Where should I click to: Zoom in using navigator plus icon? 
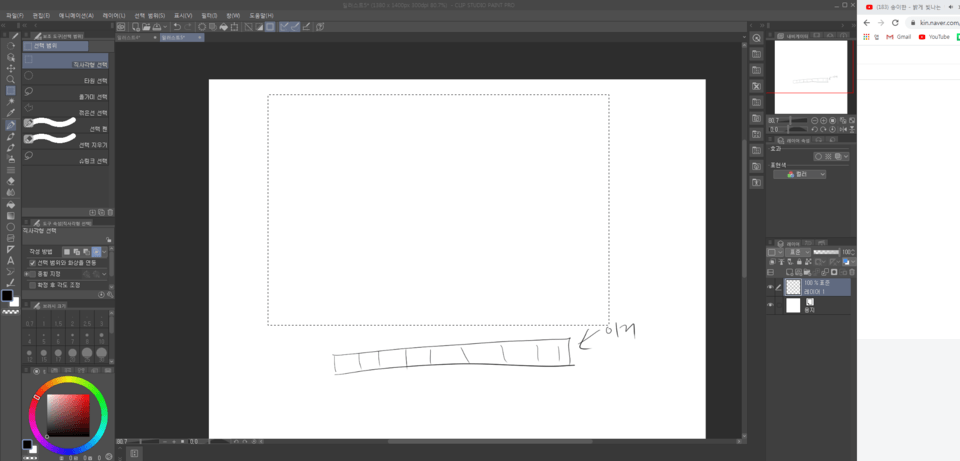(823, 121)
